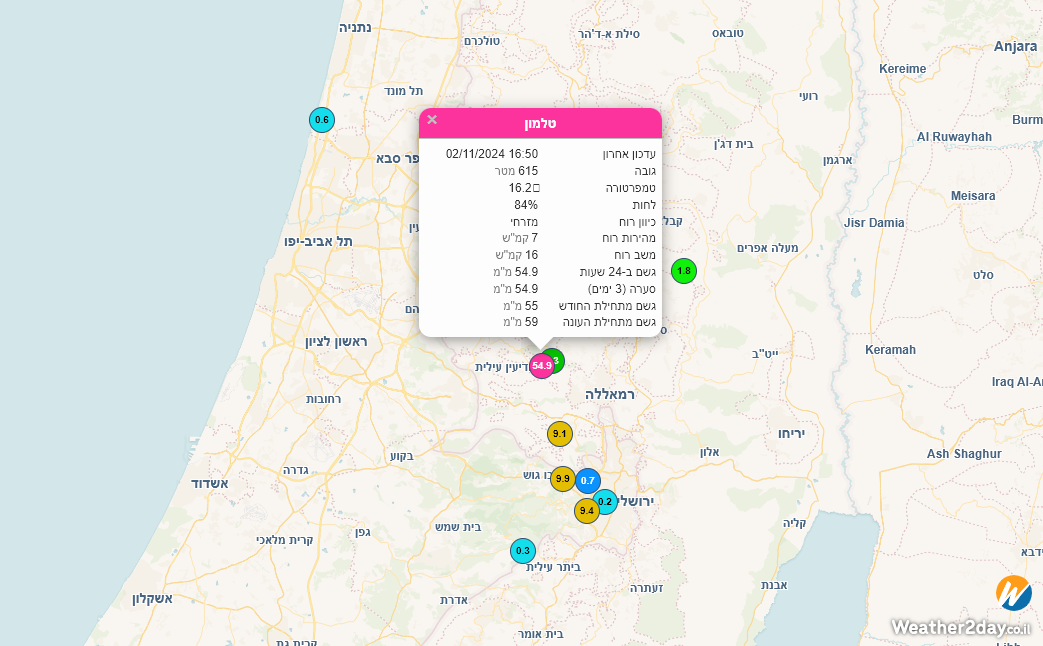This screenshot has height=646, width=1043.
Task: Select the yellow 9.9 rain marker
Action: 562,479
